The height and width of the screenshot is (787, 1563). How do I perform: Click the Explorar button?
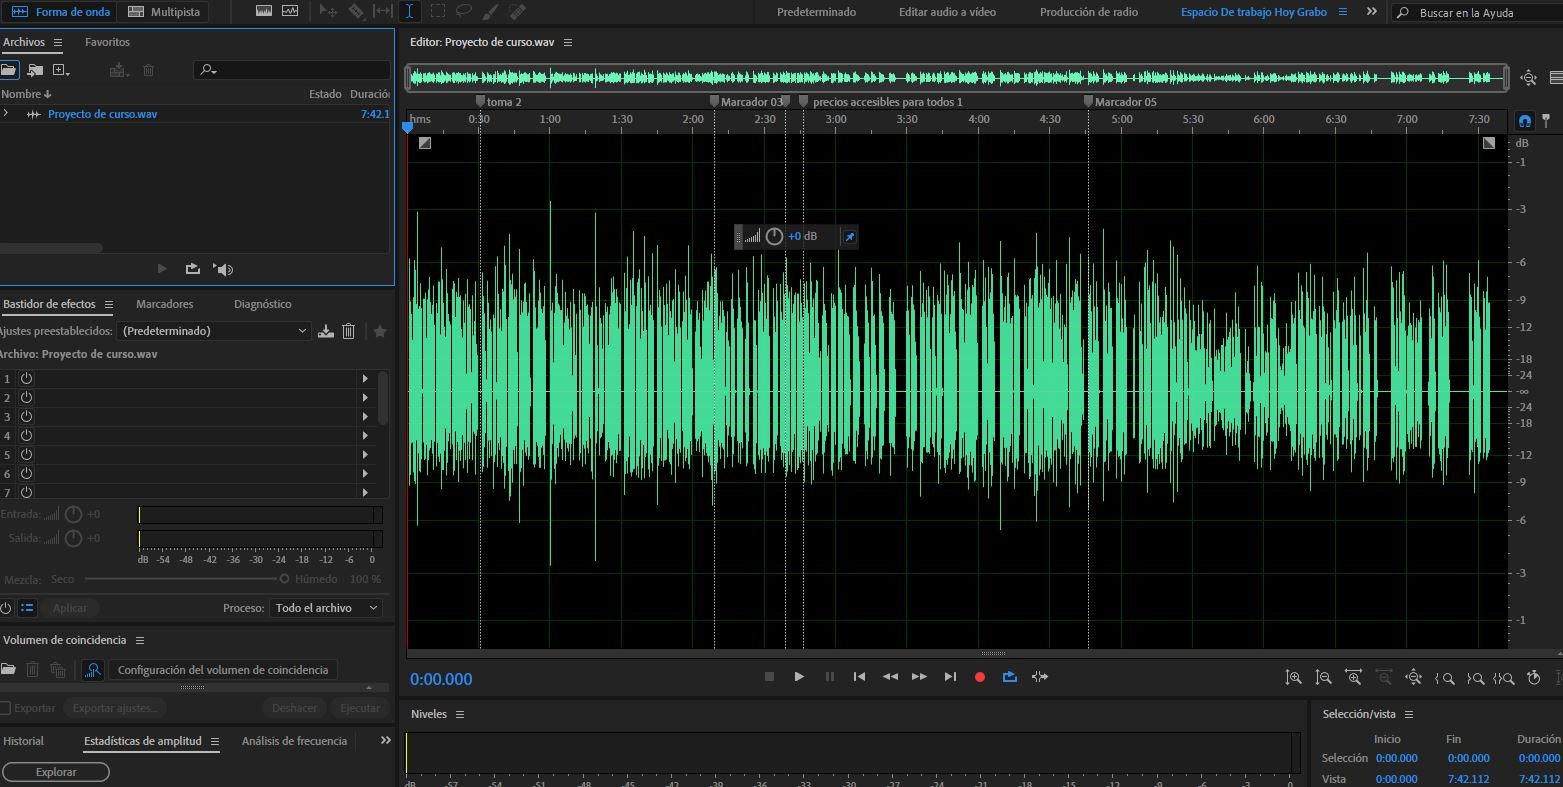point(56,772)
